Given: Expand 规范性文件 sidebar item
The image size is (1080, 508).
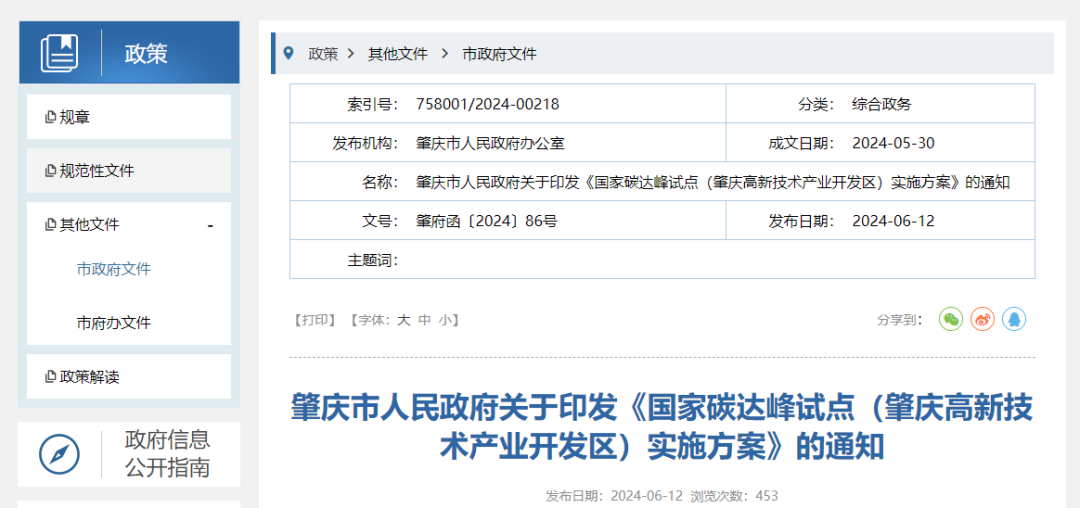Looking at the screenshot, I should [96, 171].
